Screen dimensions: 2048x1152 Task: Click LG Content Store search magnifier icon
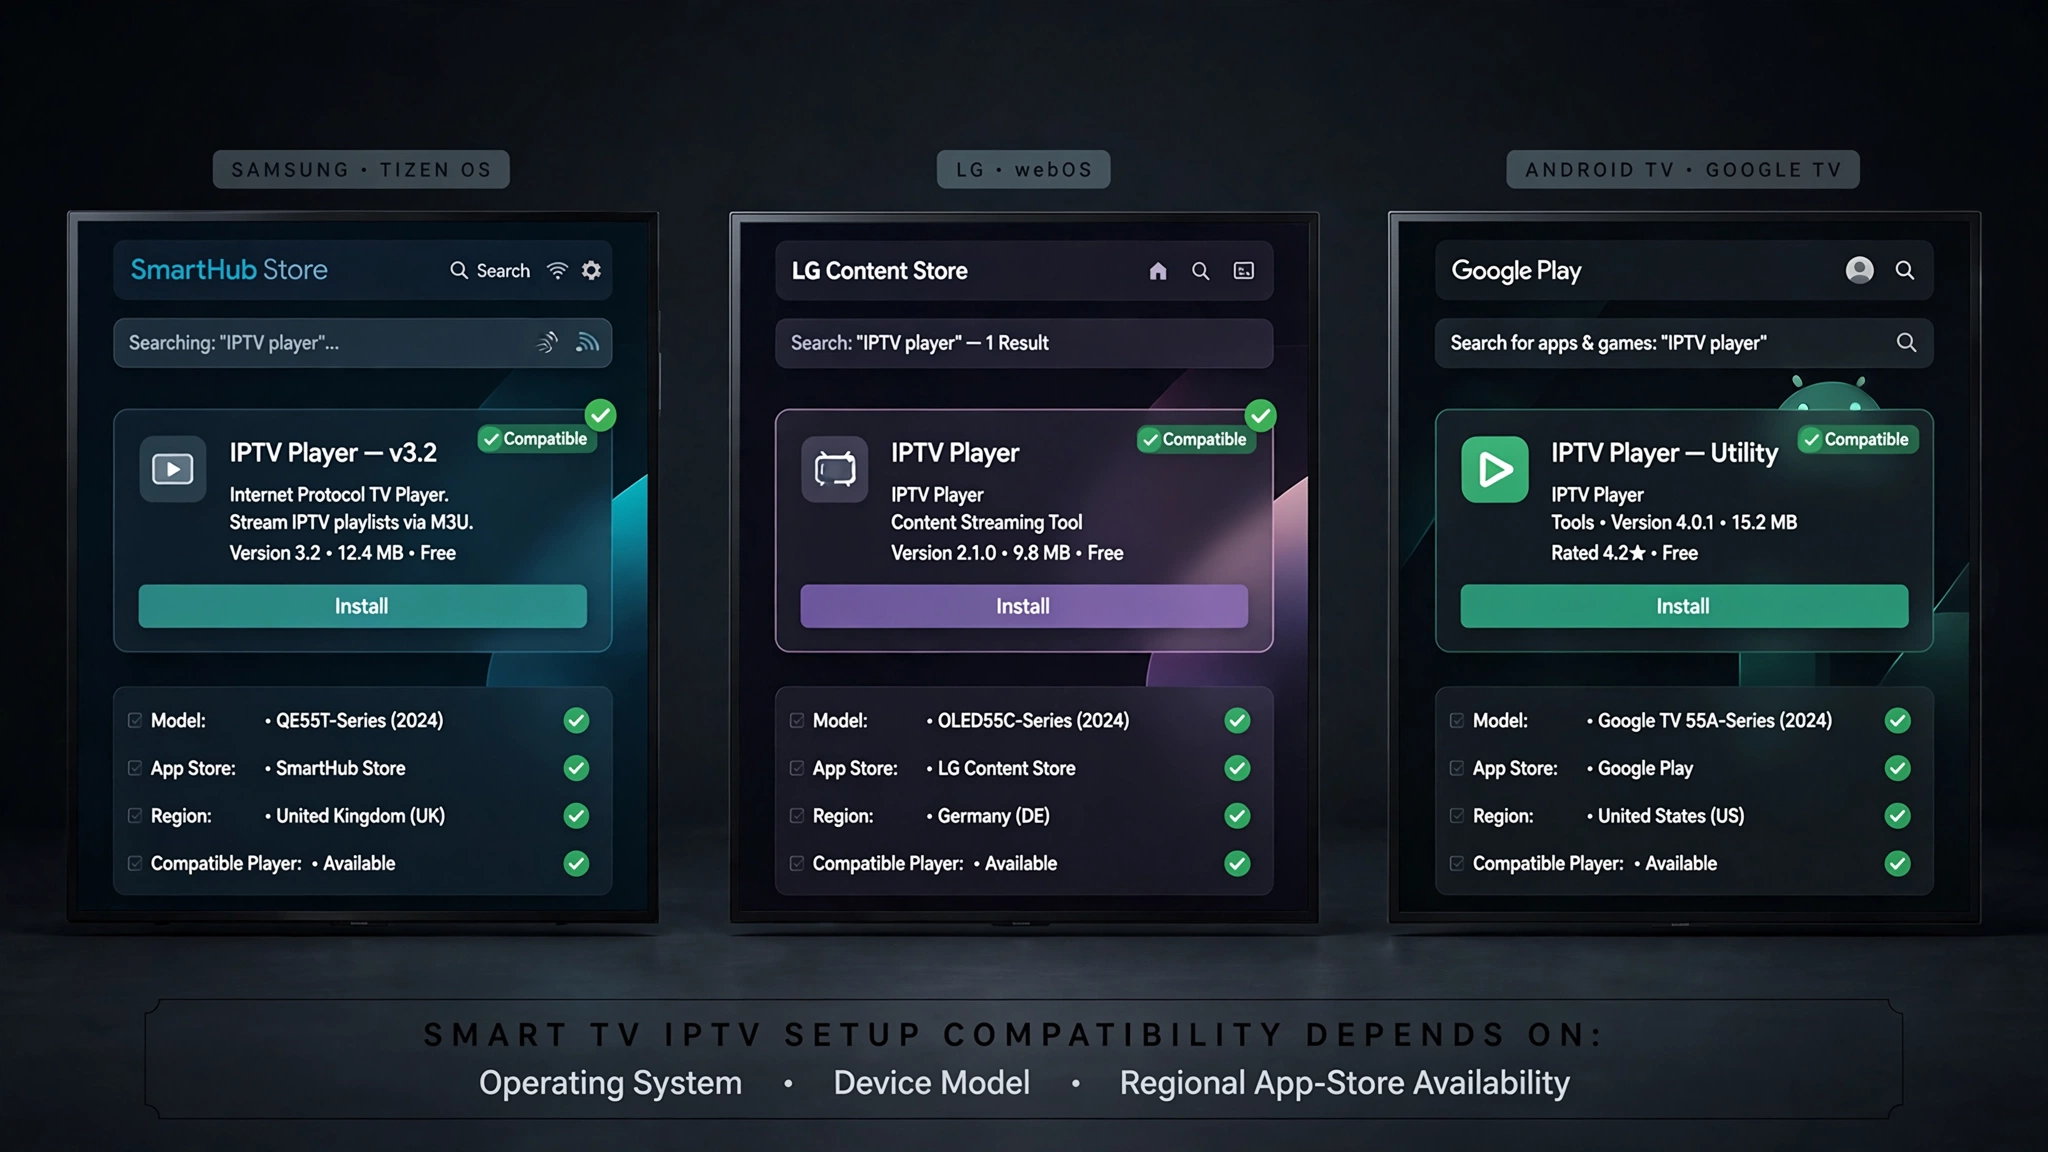(x=1201, y=271)
